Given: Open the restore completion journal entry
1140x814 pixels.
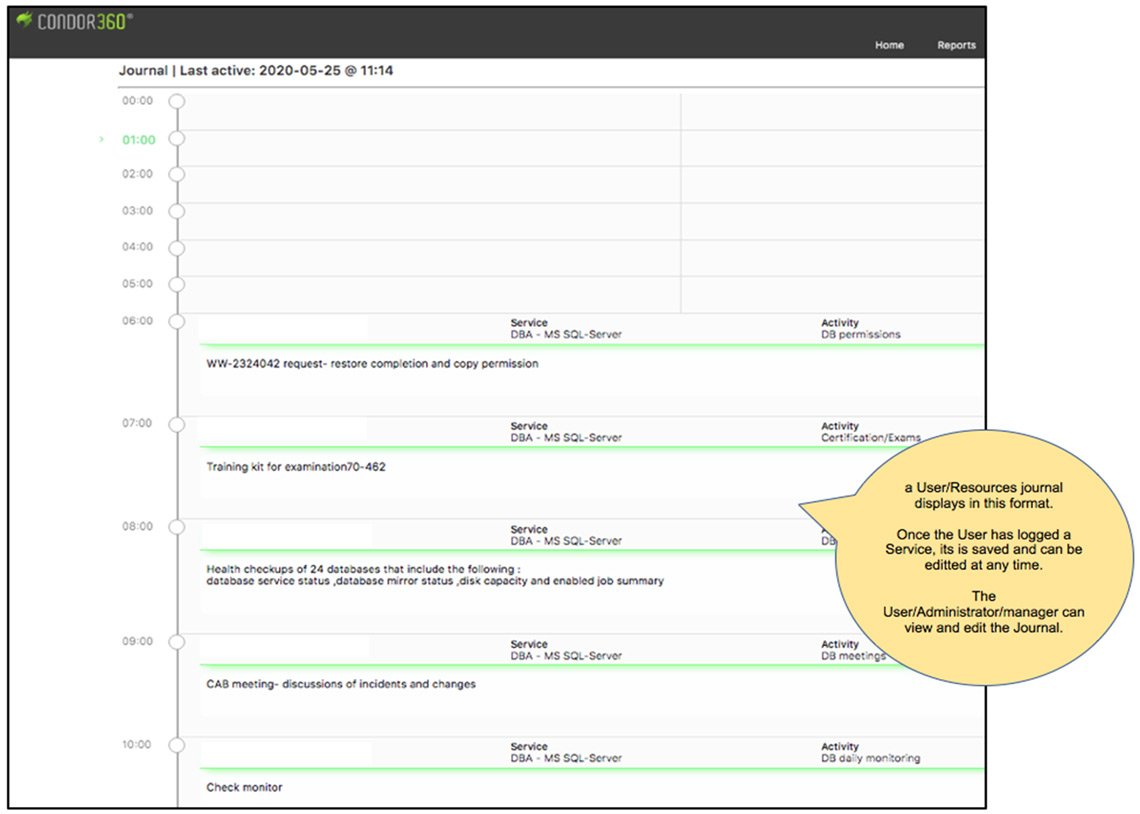Looking at the screenshot, I should pos(372,364).
